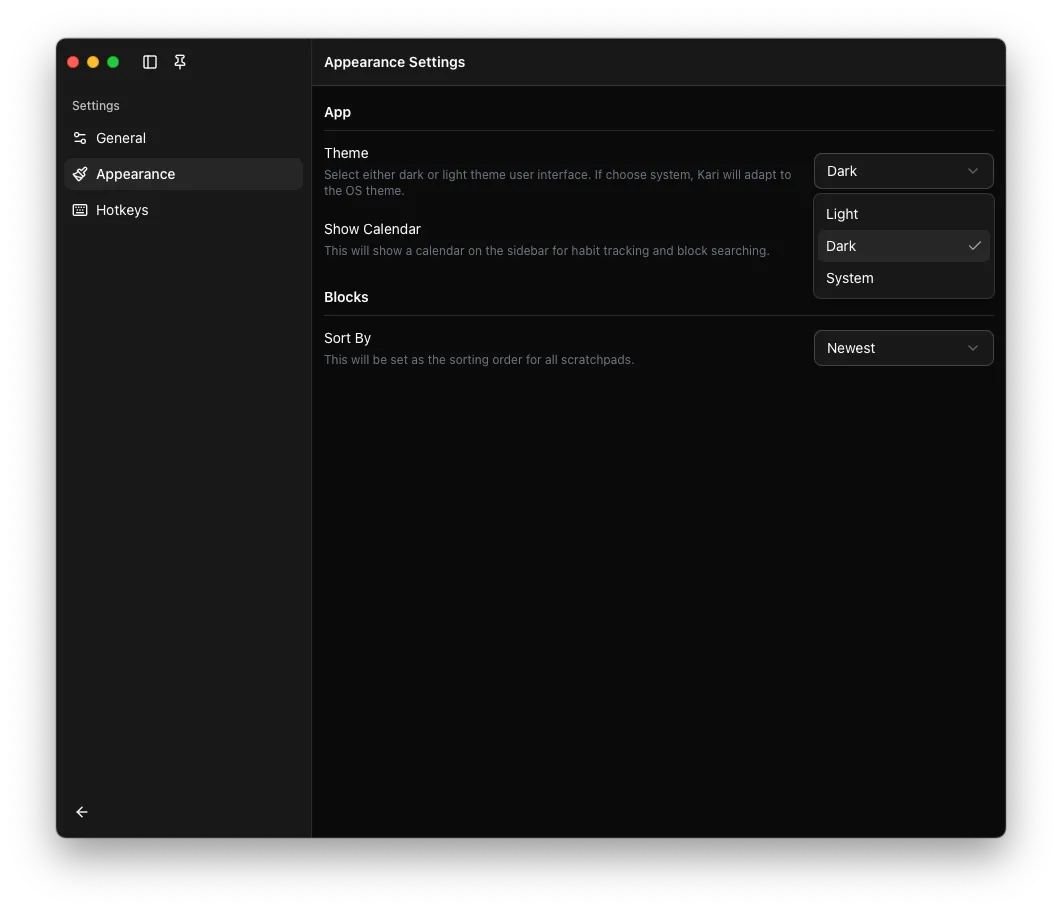Open the Sort By Newest dropdown
Screen dimensions: 1062x912
click(890, 348)
